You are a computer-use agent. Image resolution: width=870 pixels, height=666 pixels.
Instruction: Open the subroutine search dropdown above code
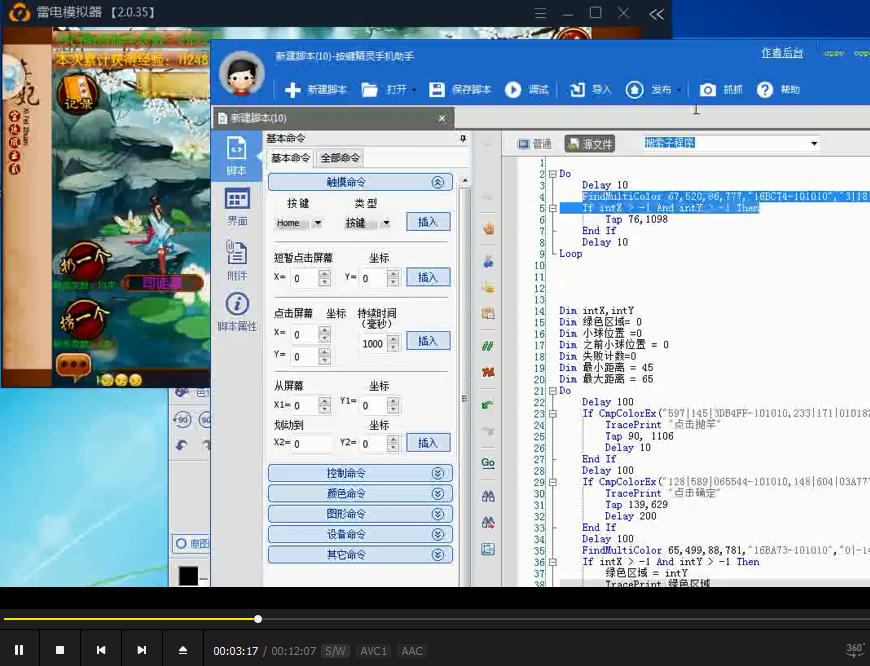point(813,144)
